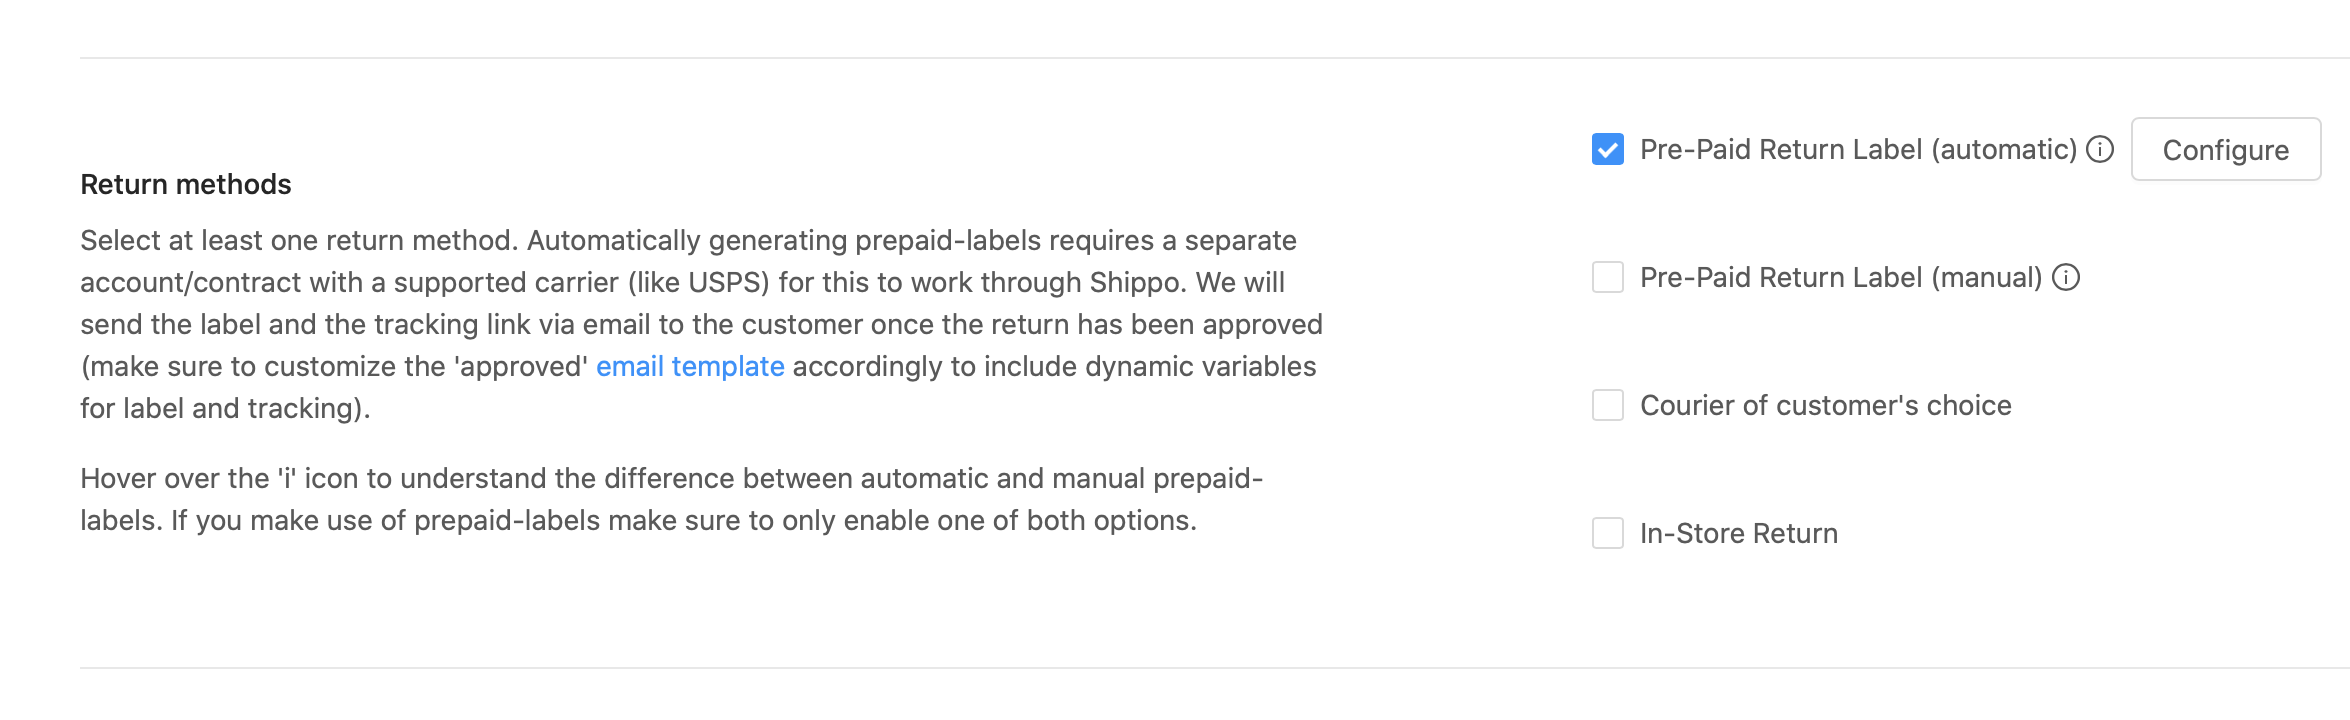Click info icon beside manual return label
This screenshot has width=2350, height=720.
click(2066, 277)
